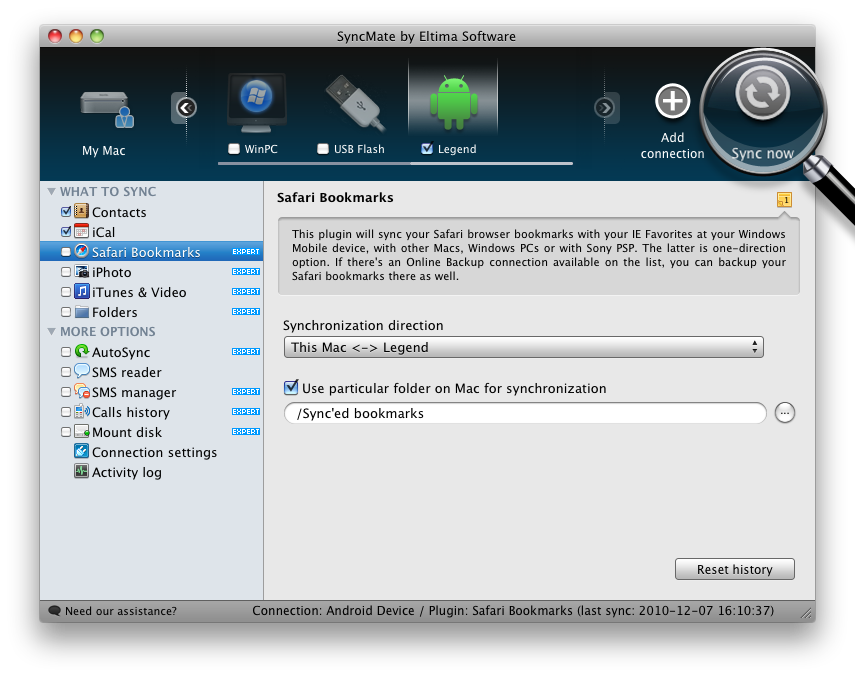This screenshot has width=855, height=677.
Task: Select the USB Flash cable icon
Action: [354, 103]
